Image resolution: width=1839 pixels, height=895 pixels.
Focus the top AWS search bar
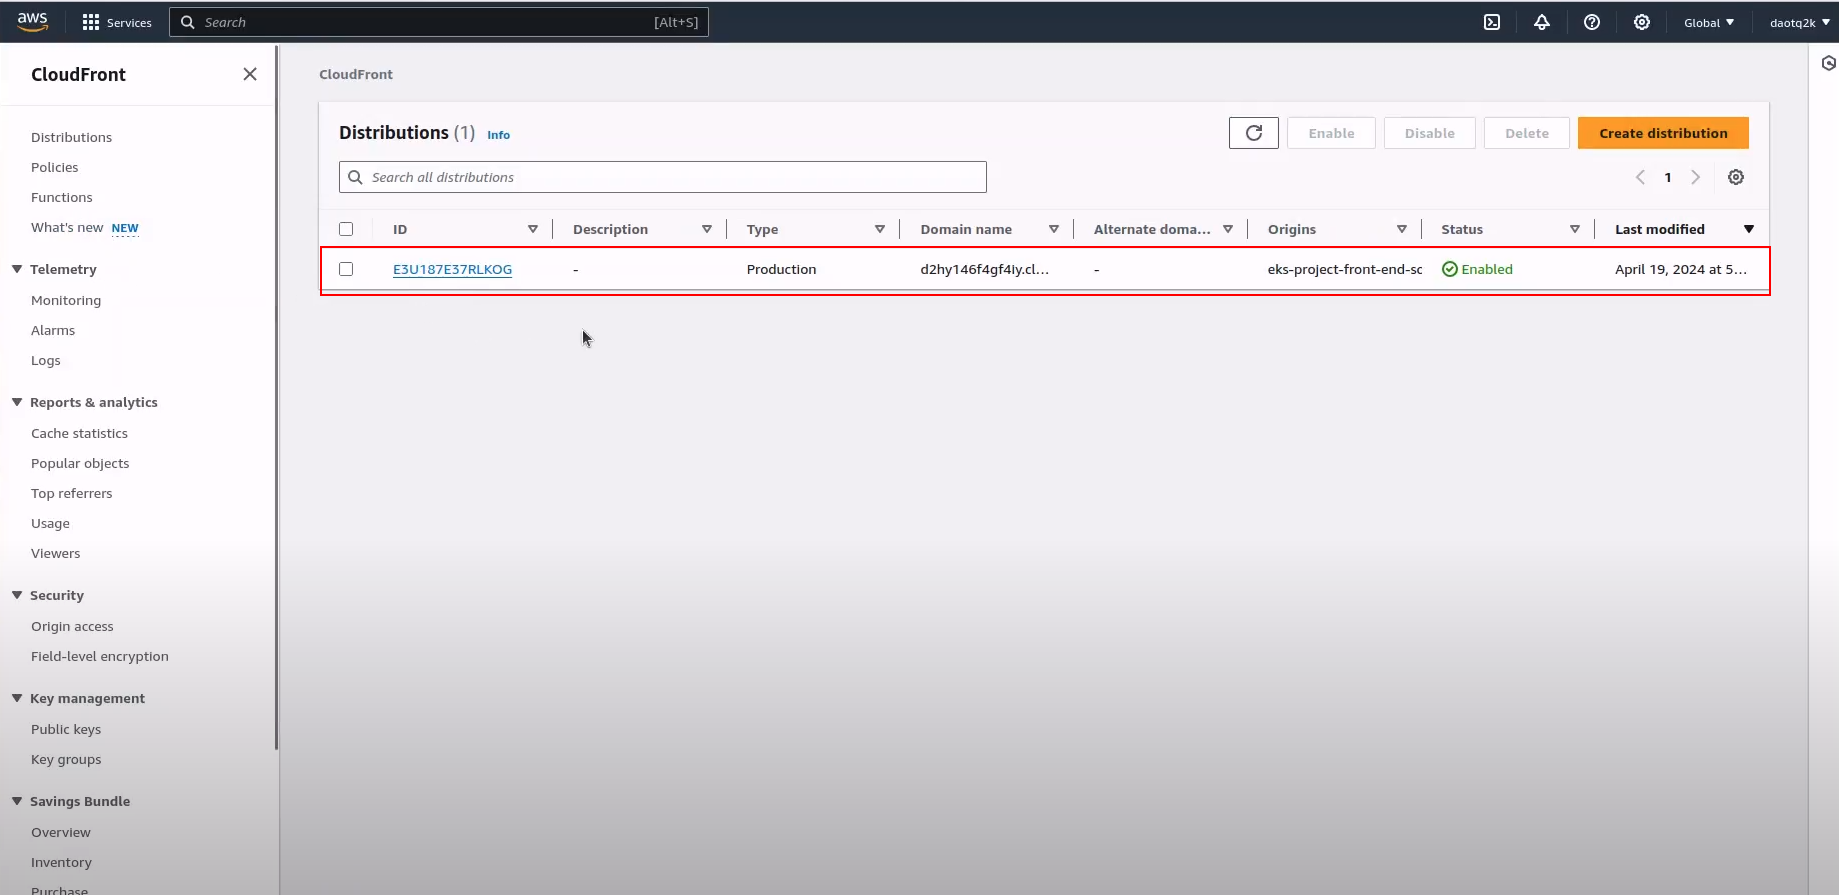click(439, 22)
